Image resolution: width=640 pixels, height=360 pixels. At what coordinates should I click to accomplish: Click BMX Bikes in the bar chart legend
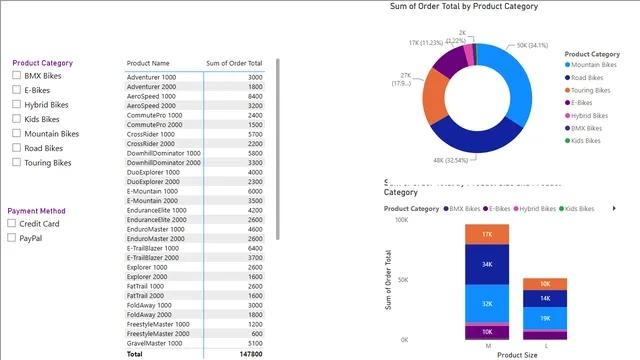(462, 209)
